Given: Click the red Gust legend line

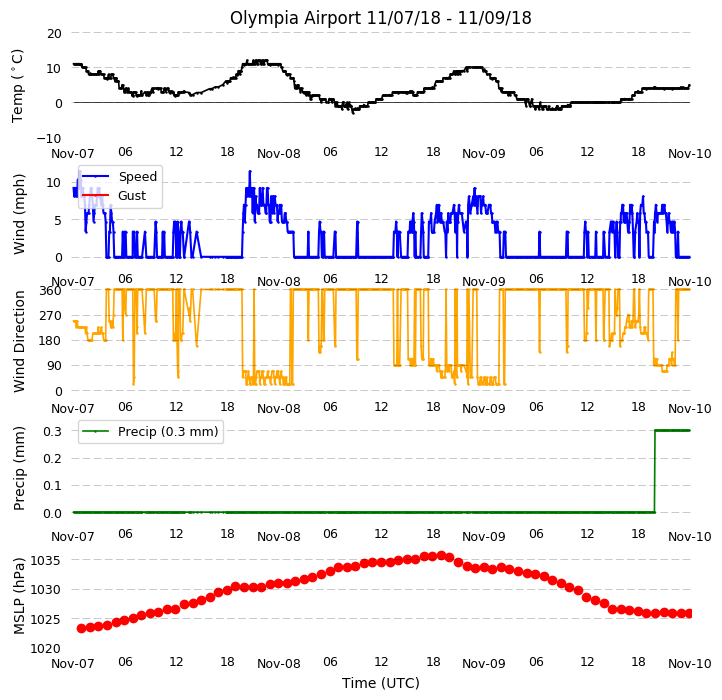Looking at the screenshot, I should coord(95,195).
